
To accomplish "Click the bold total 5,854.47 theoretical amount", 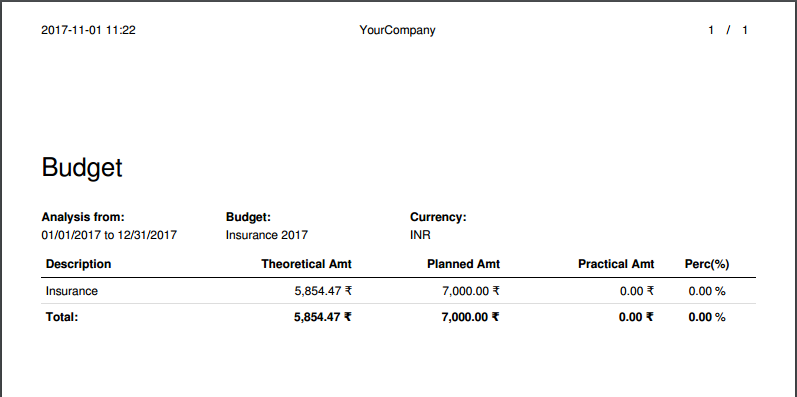I will (323, 317).
